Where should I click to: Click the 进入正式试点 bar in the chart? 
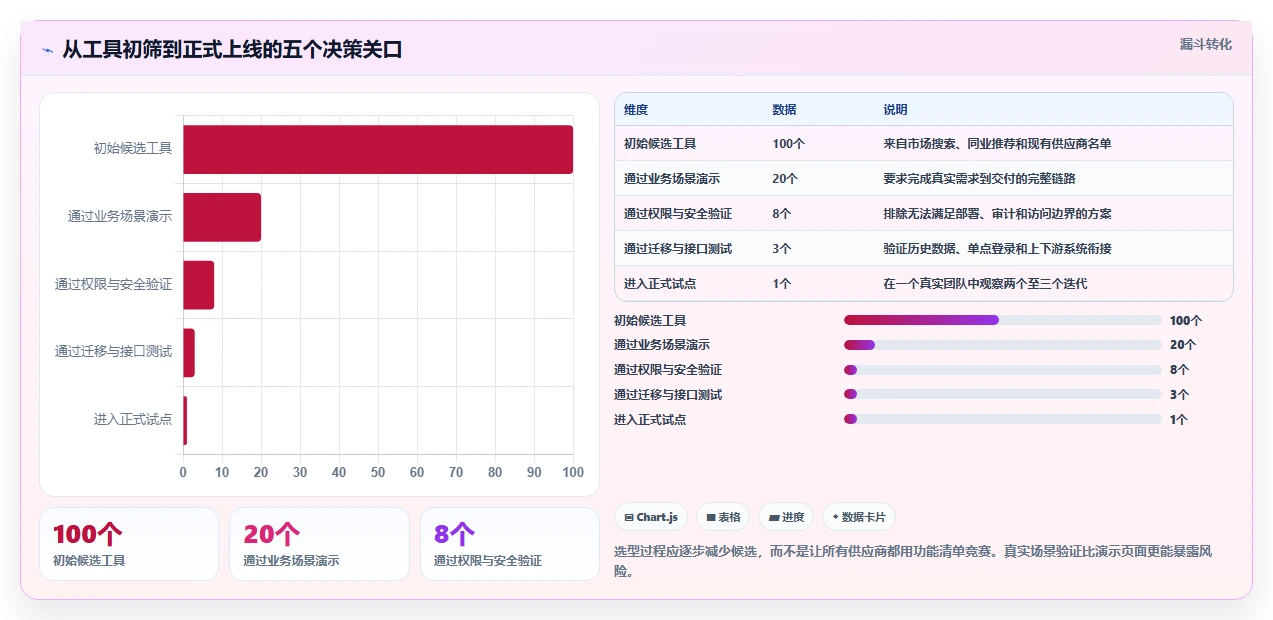pos(185,420)
